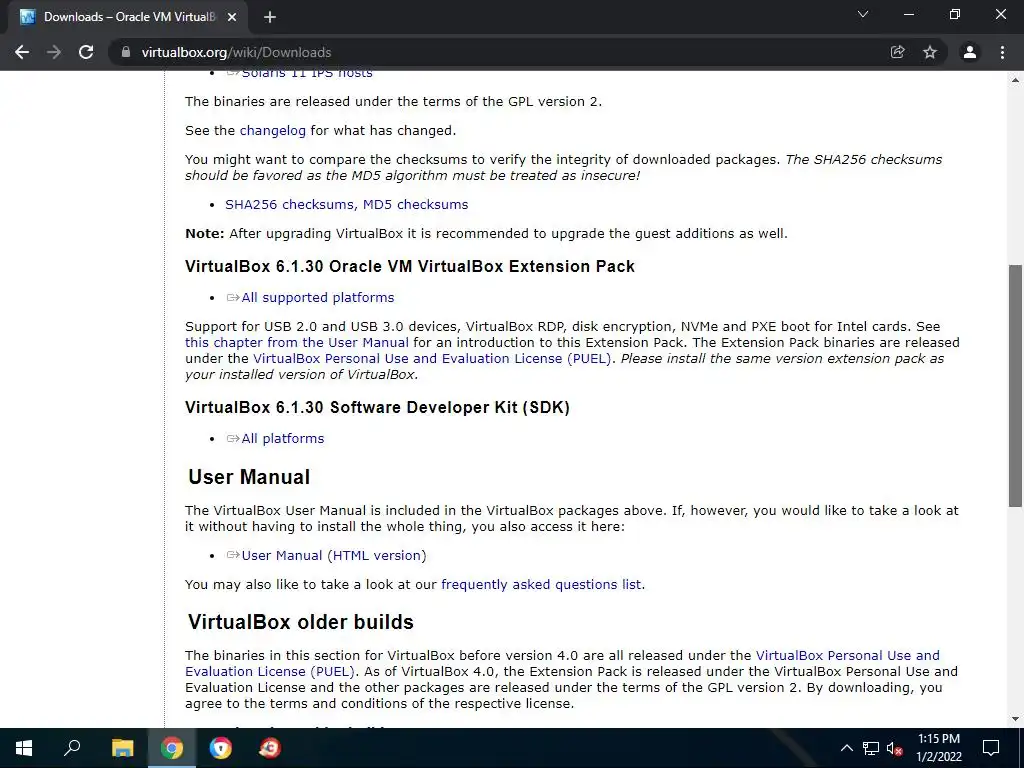
Task: Click the scrollbar down arrow
Action: coord(1015,719)
